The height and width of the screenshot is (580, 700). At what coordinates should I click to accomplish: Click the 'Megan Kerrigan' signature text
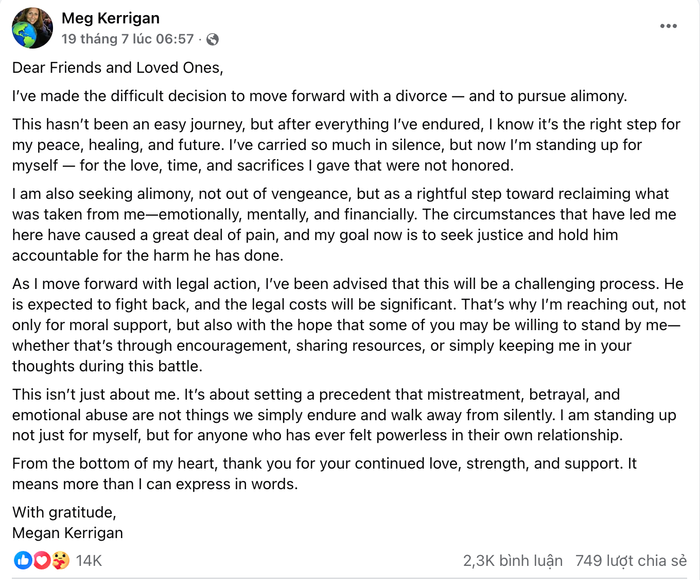click(67, 533)
